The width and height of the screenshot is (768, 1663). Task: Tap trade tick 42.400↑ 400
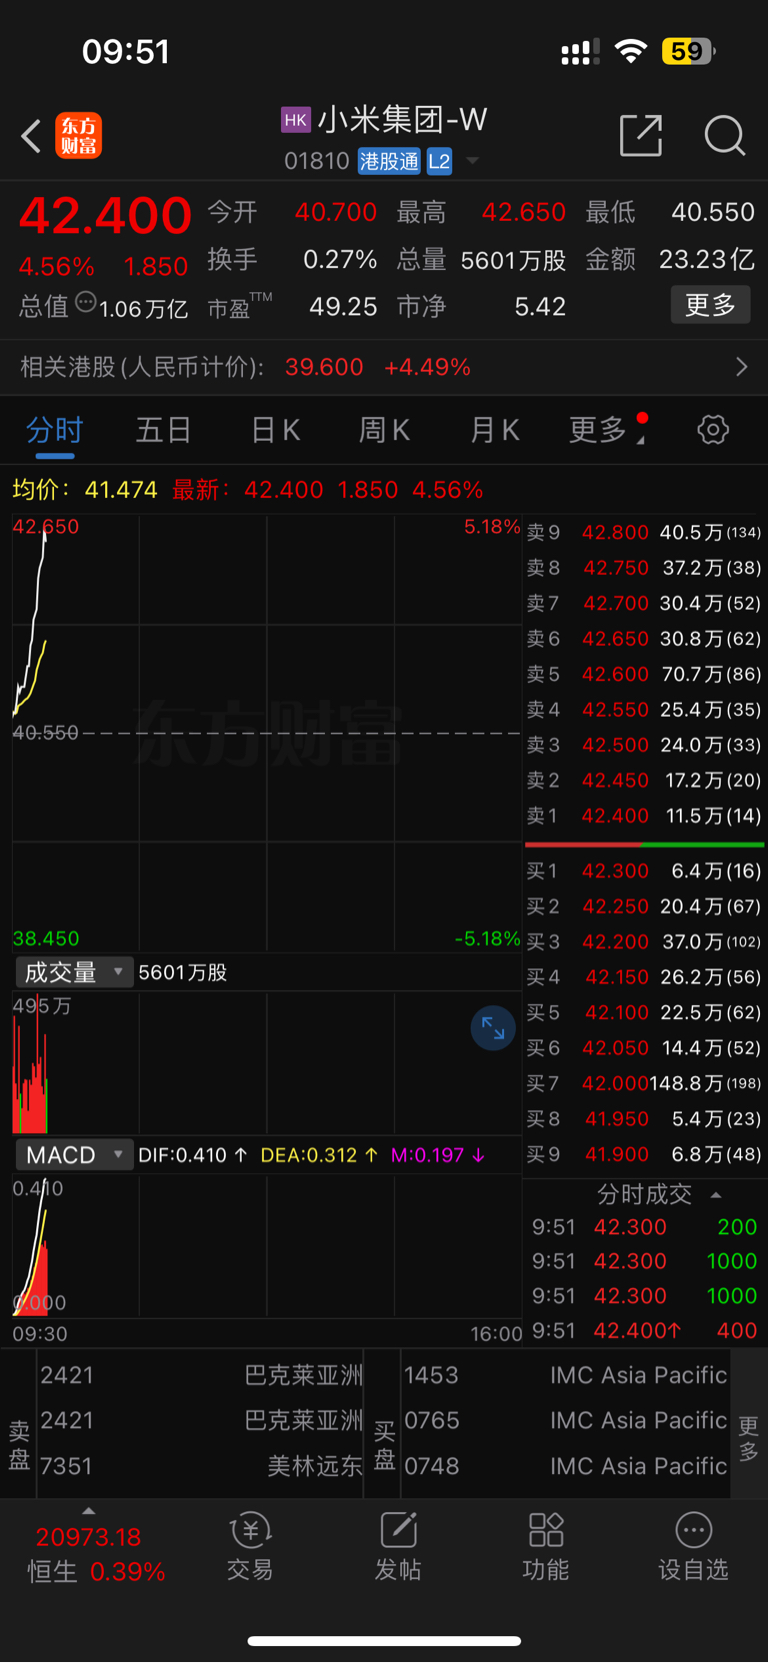pyautogui.click(x=644, y=1331)
